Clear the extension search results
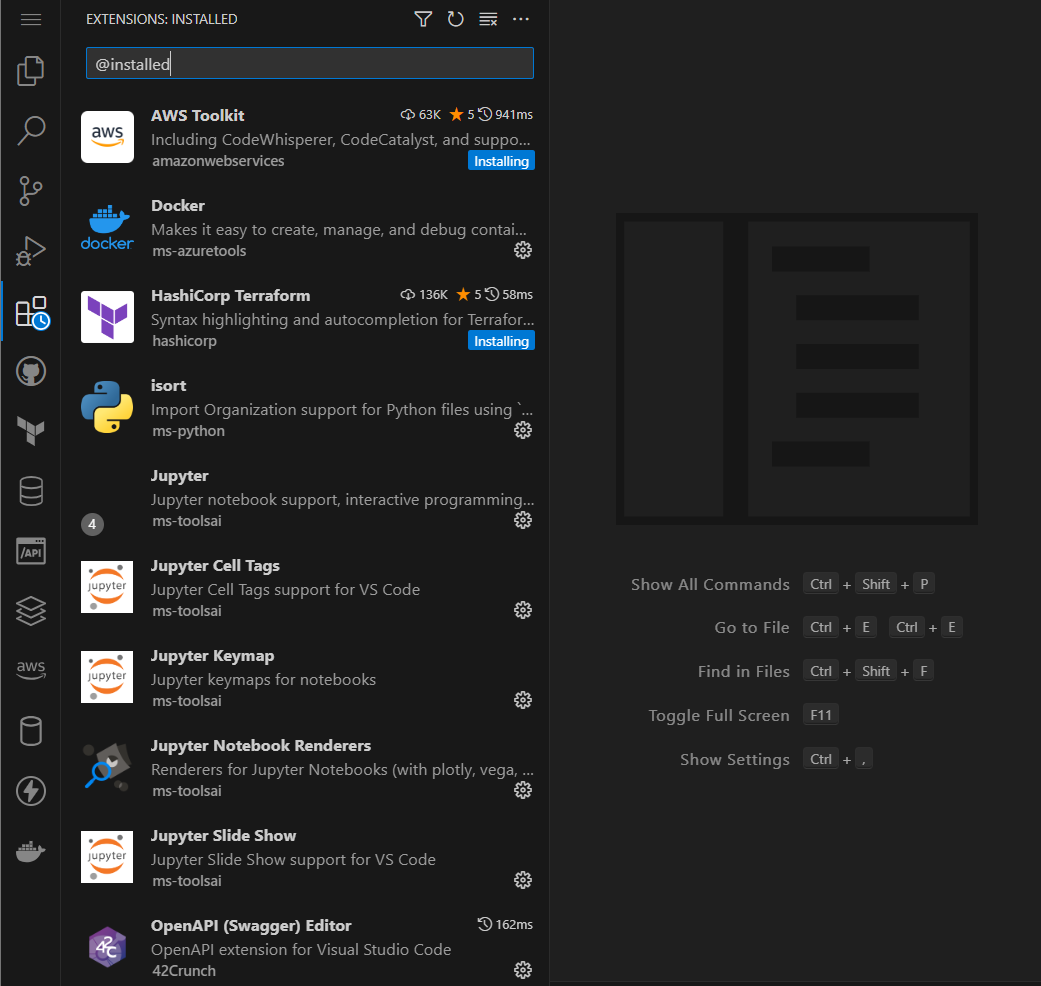Image resolution: width=1041 pixels, height=986 pixels. [488, 19]
